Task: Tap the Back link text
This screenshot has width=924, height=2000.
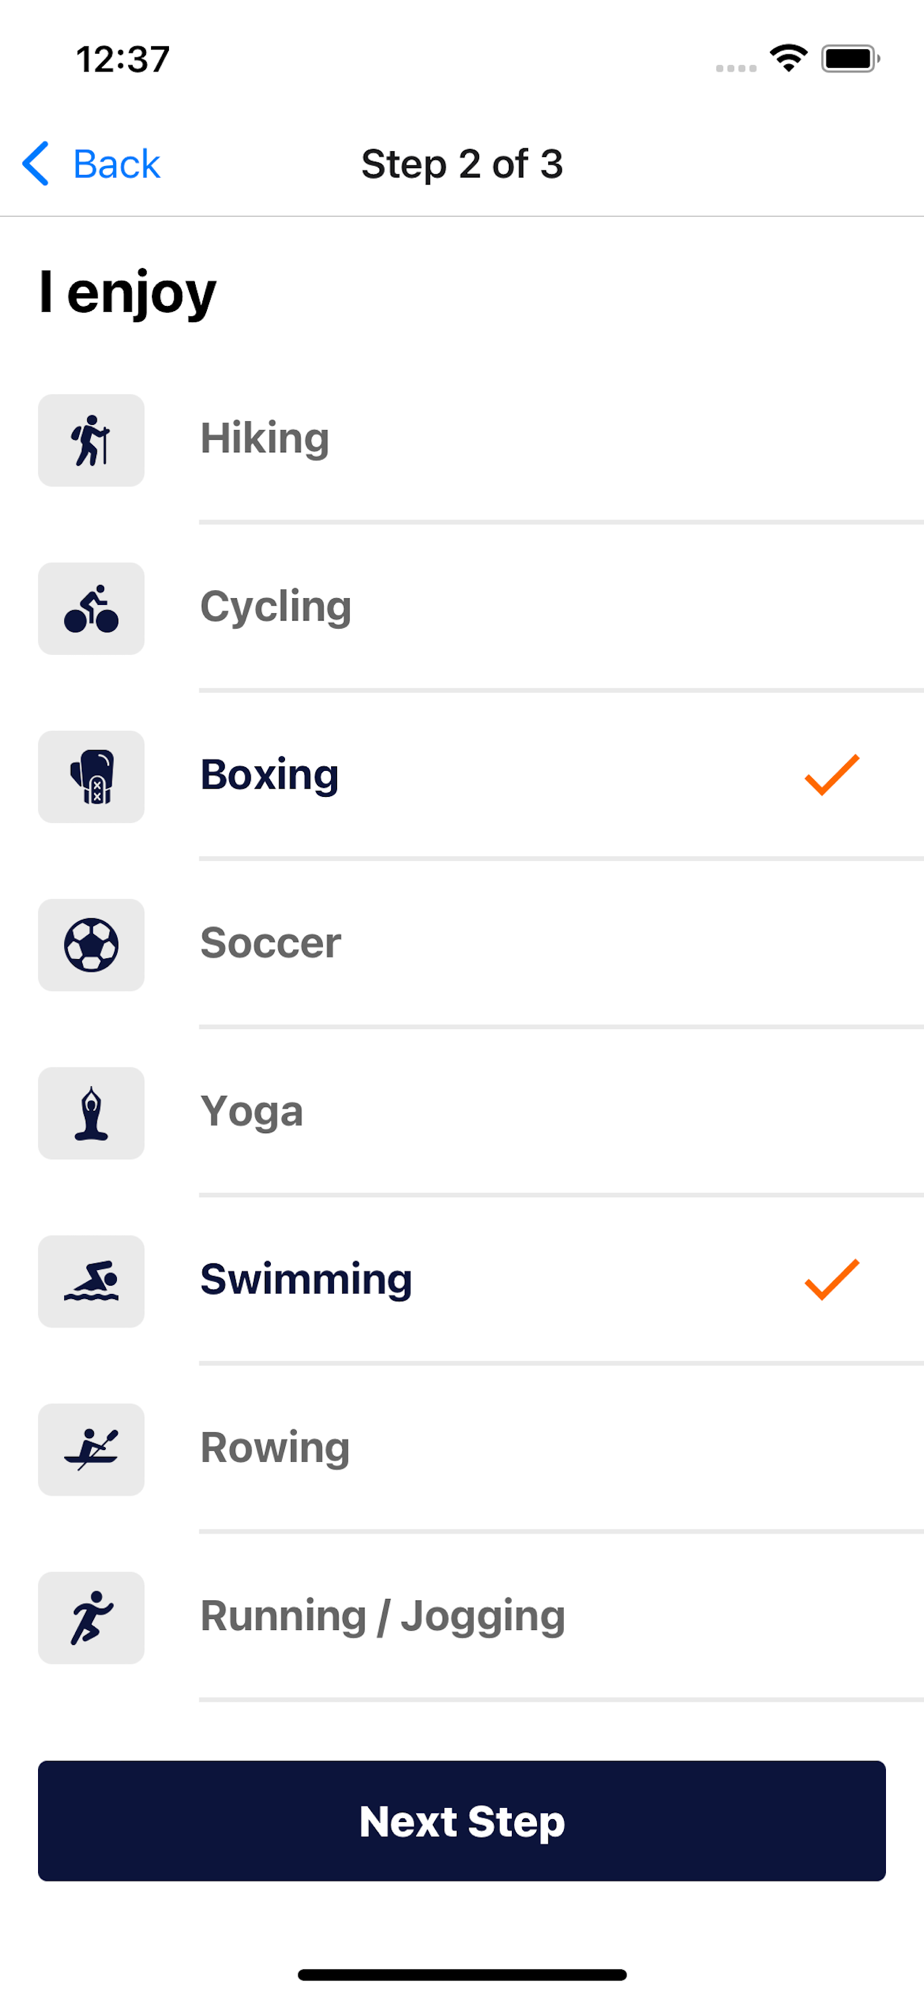Action: 116,164
